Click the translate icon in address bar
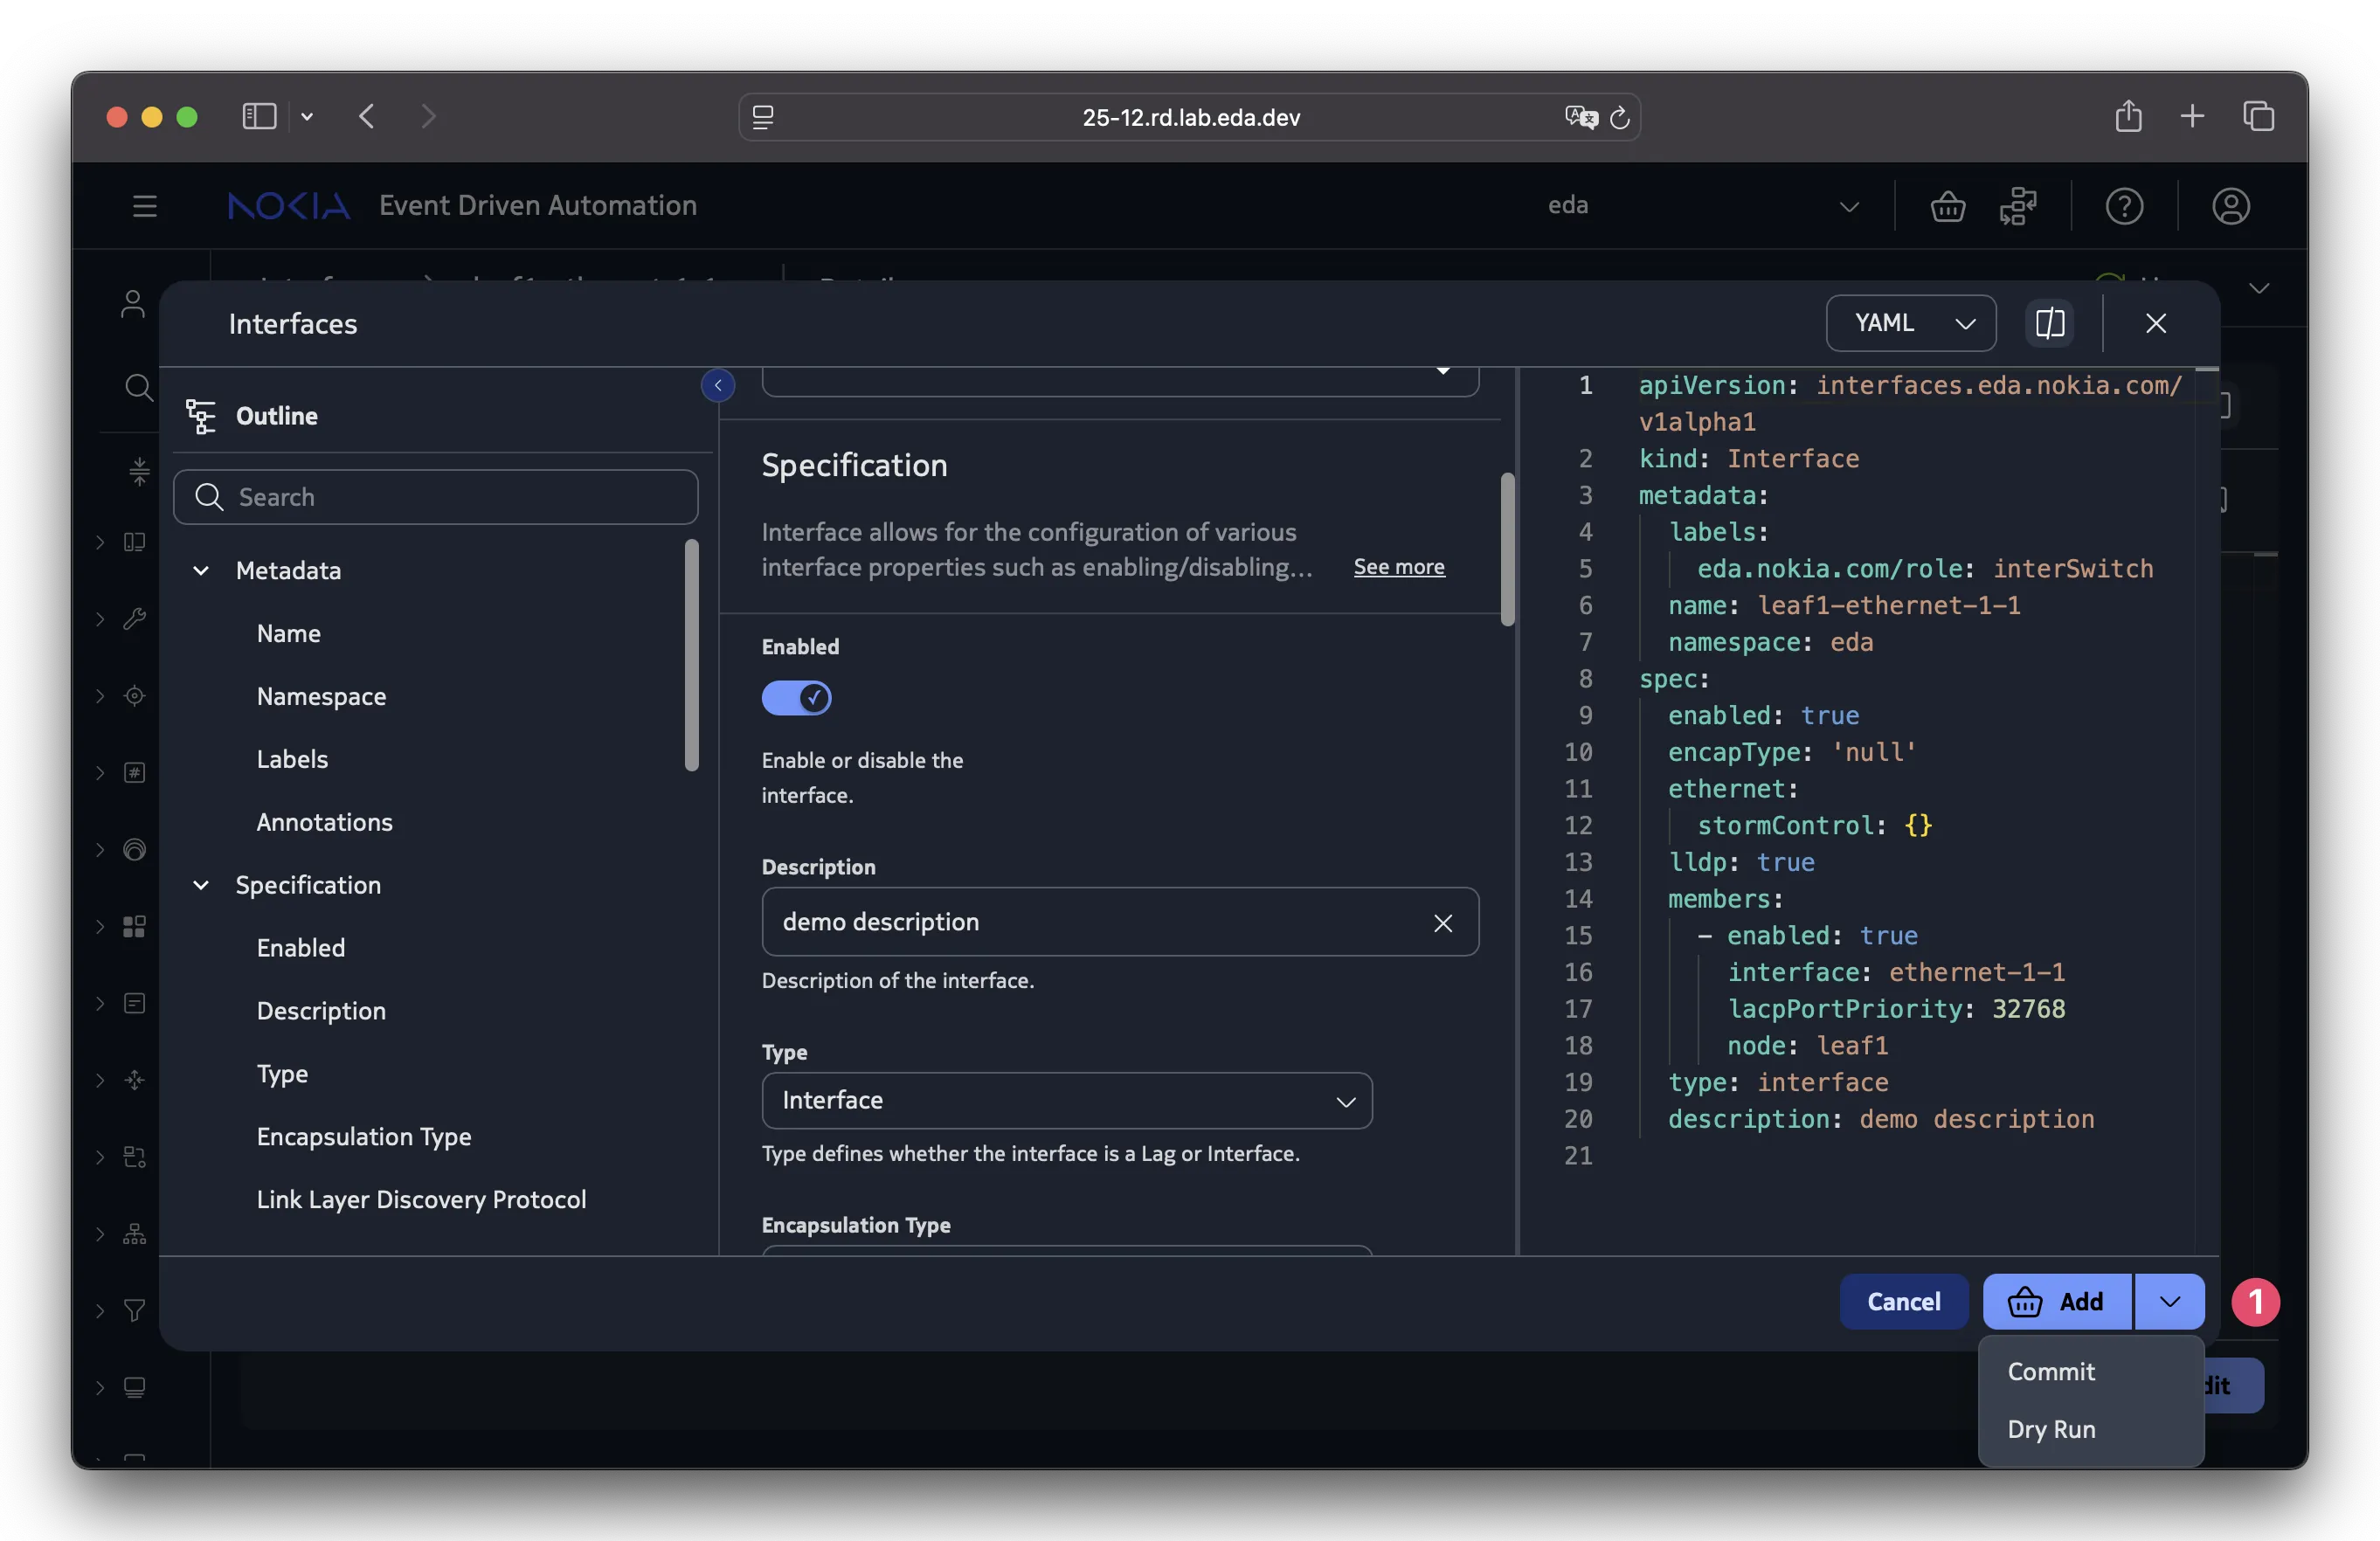This screenshot has width=2380, height=1541. [1581, 117]
